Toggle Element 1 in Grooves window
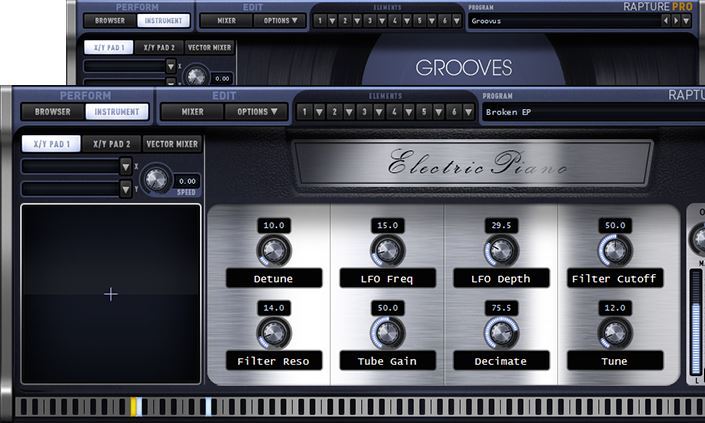This screenshot has width=705, height=423. (320, 20)
